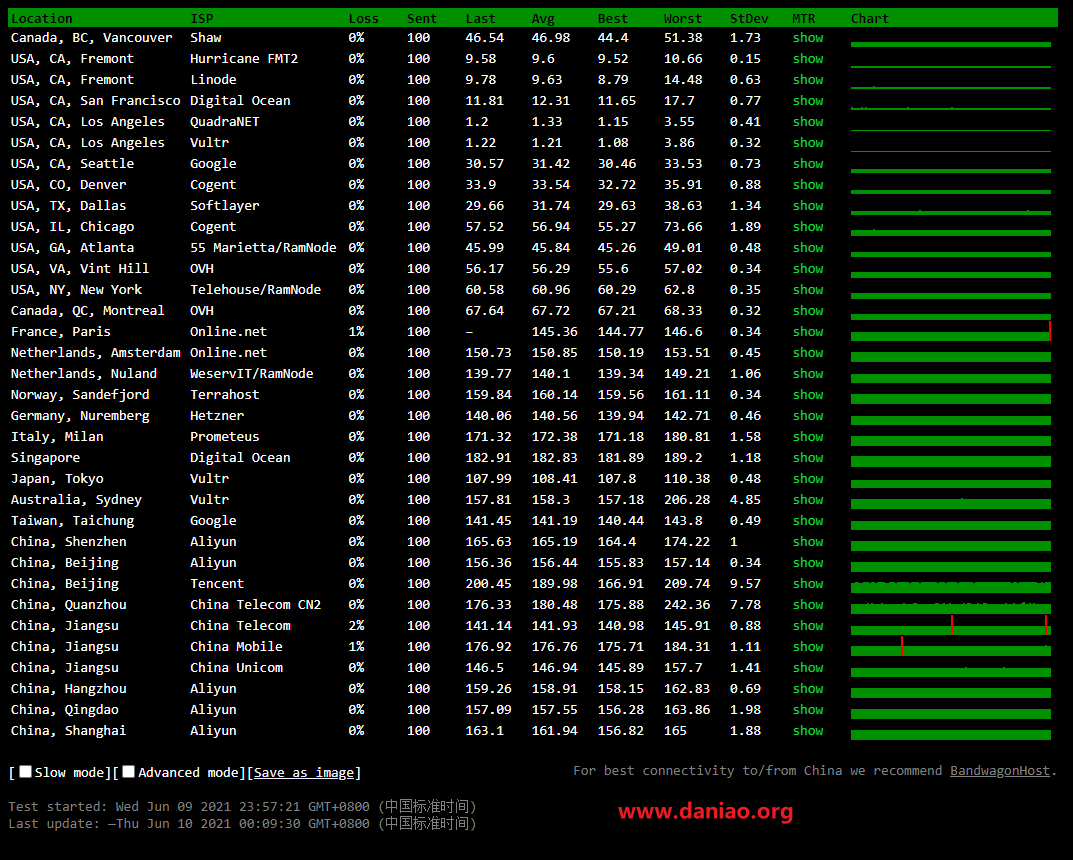The image size is (1073, 860).
Task: Show MTR for Norway, Sandefjord Terrahost
Action: 807,395
